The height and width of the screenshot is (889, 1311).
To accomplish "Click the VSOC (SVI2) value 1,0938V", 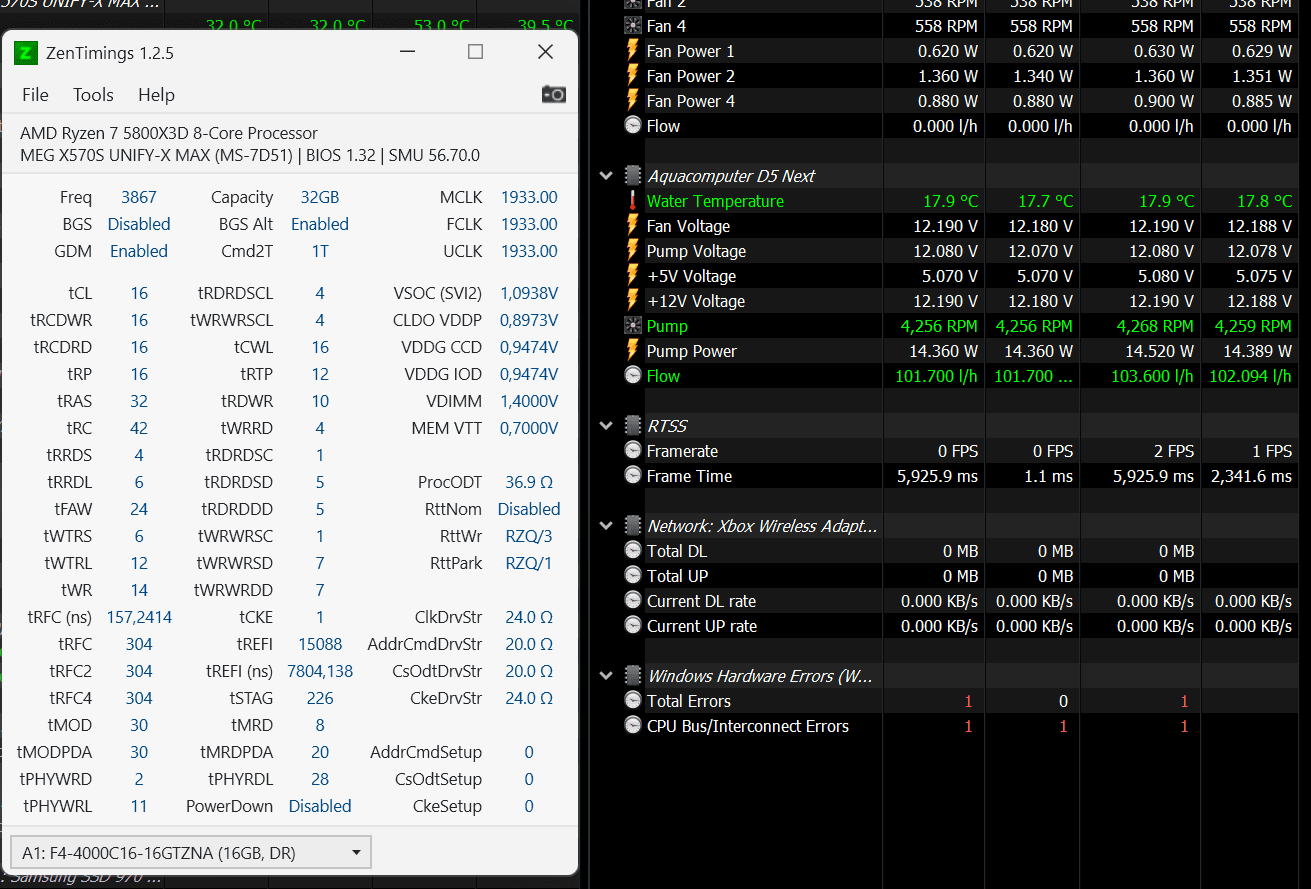I will (x=529, y=293).
